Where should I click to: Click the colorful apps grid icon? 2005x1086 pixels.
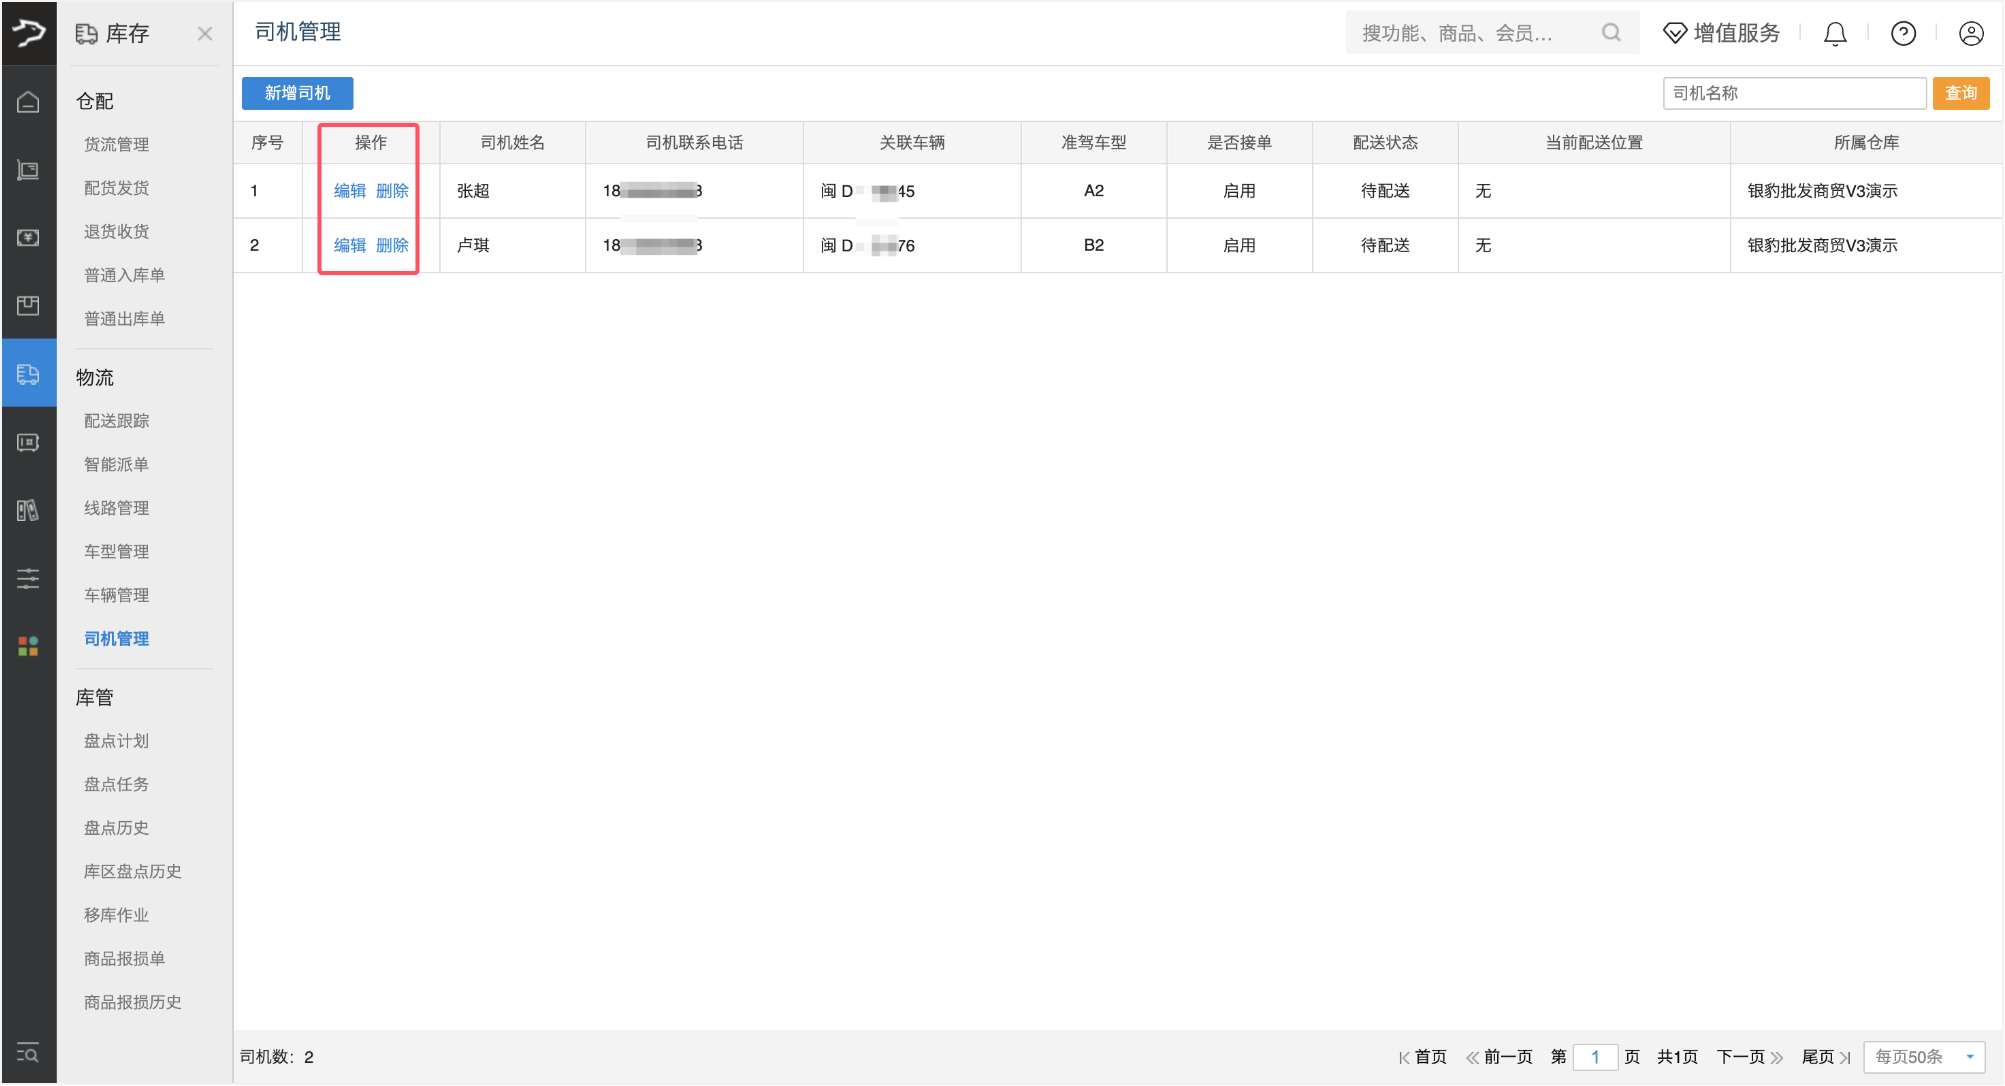coord(28,646)
